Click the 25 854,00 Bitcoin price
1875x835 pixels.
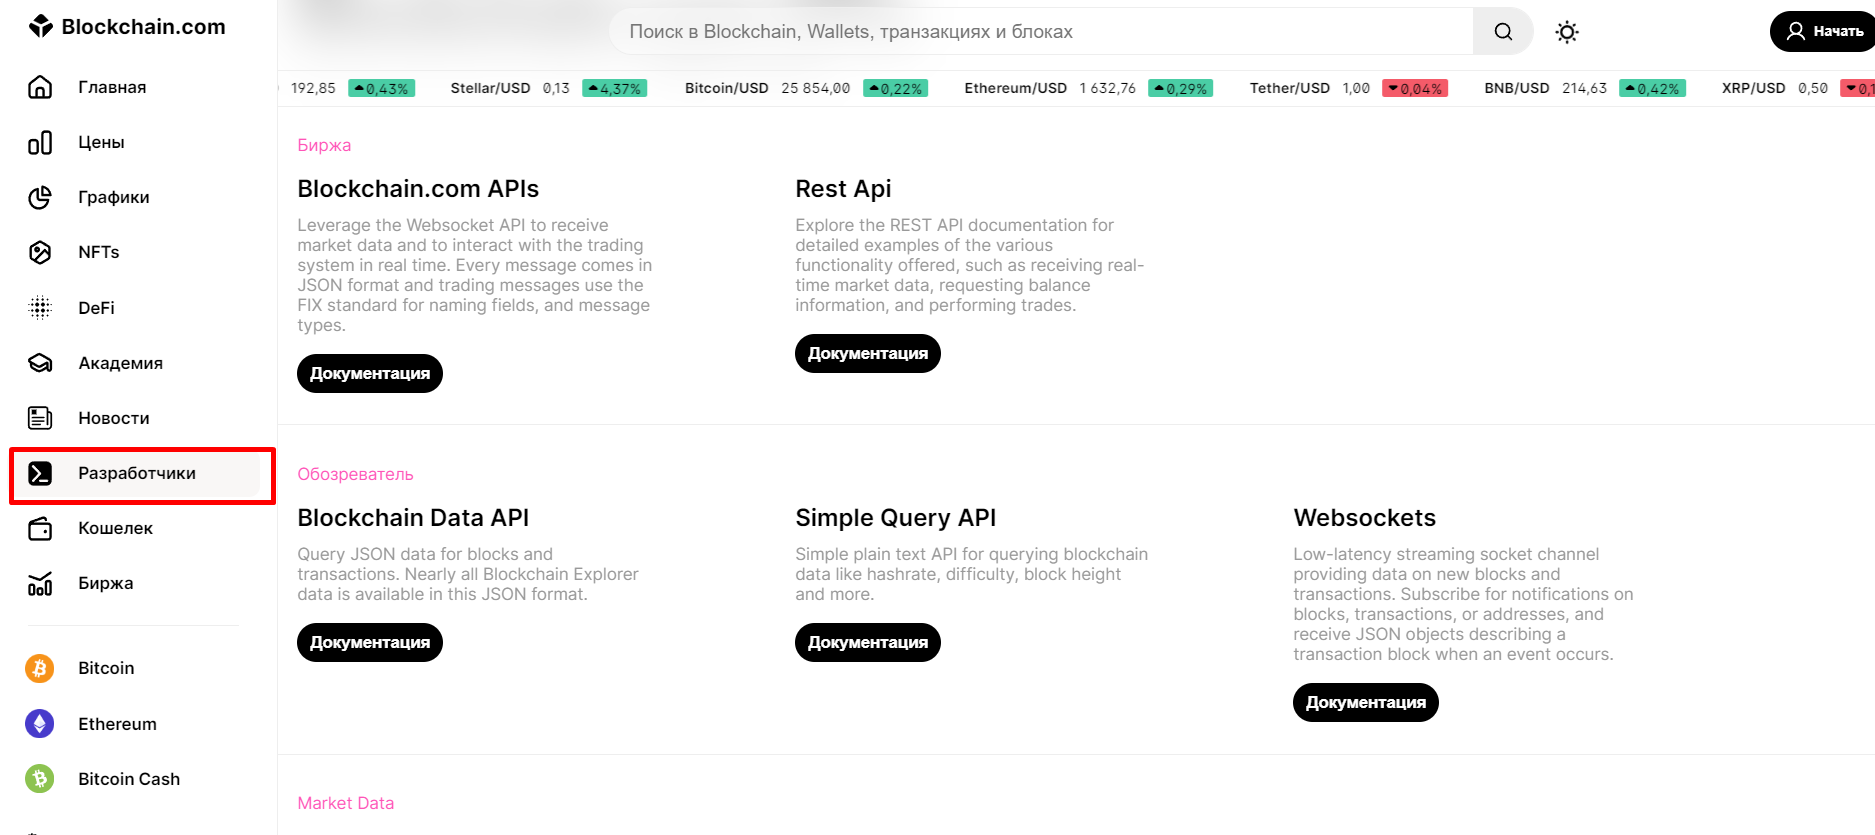[x=816, y=88]
